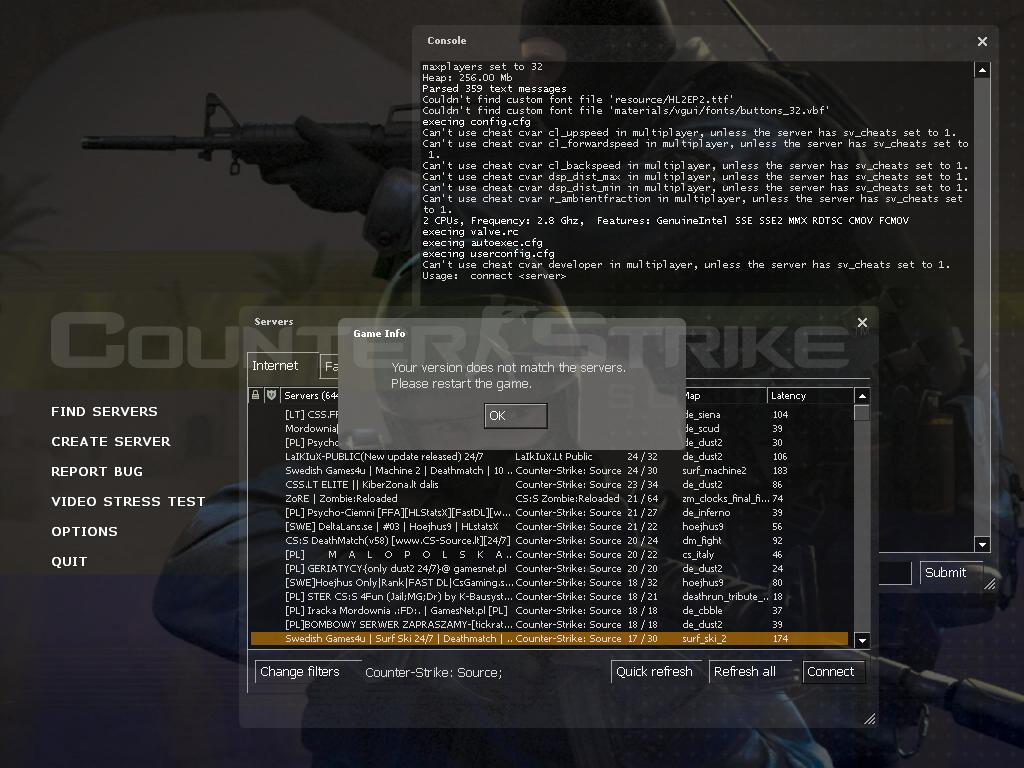
Task: Select the [PL] GERIATYCY dust2 server
Action: pyautogui.click(x=549, y=569)
